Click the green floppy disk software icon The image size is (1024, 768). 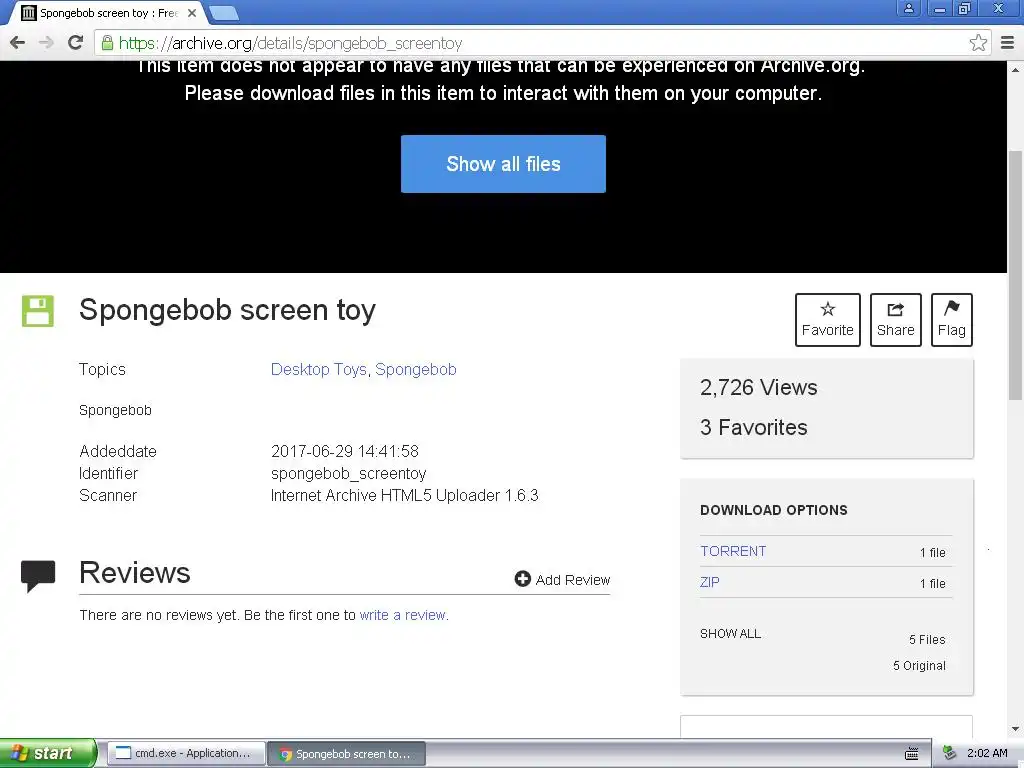(x=38, y=311)
